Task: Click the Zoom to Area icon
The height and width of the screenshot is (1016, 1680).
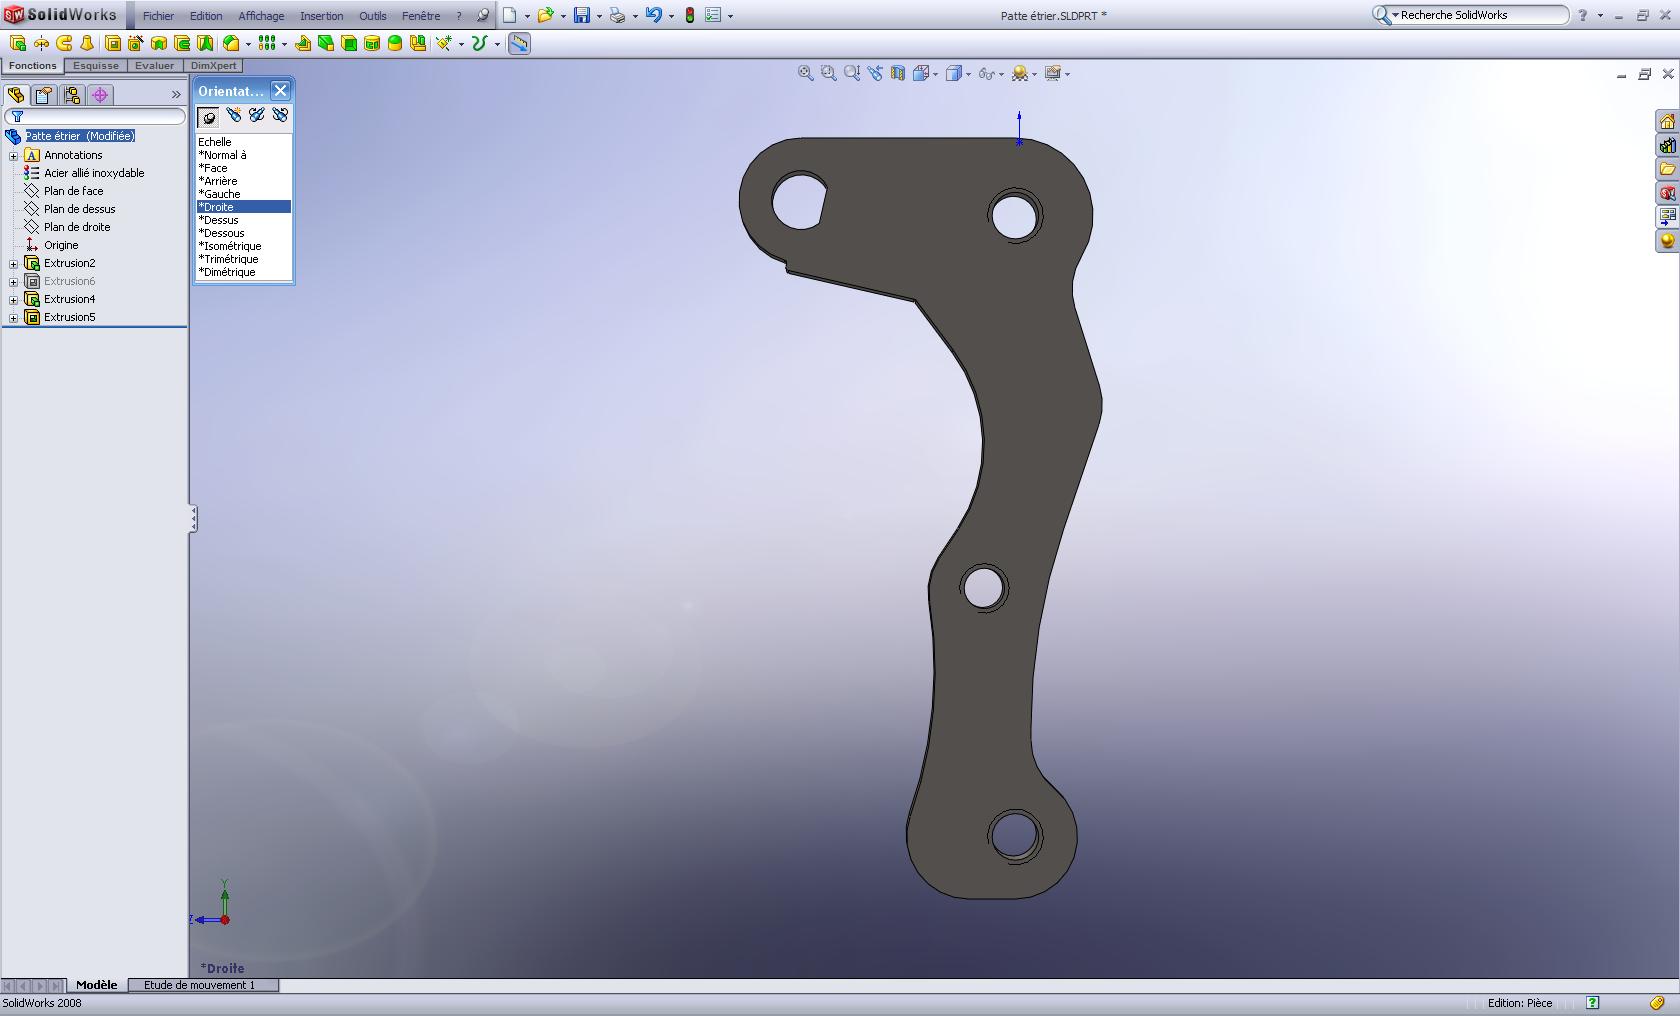Action: click(x=828, y=73)
